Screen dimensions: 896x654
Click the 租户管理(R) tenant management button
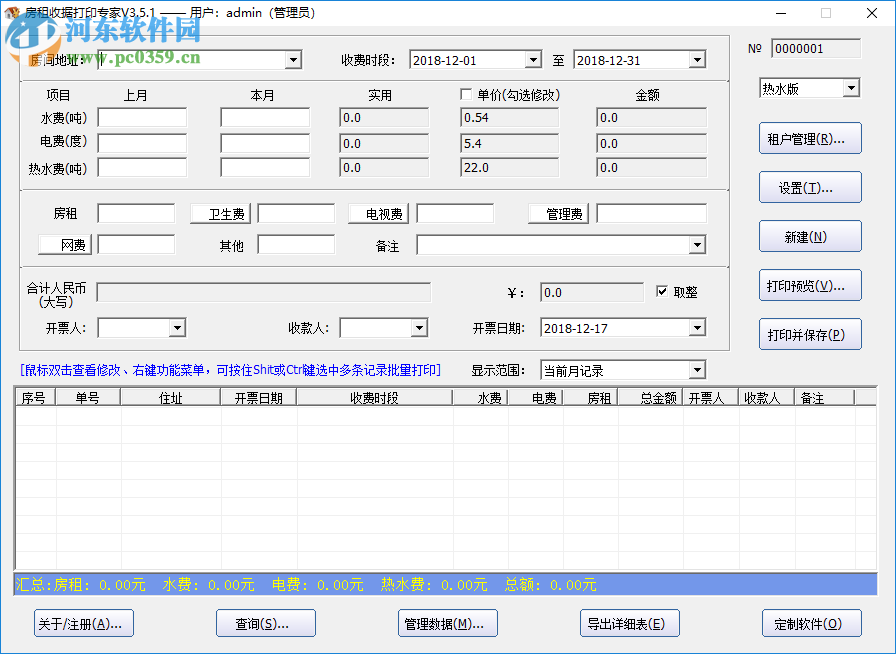coord(809,138)
